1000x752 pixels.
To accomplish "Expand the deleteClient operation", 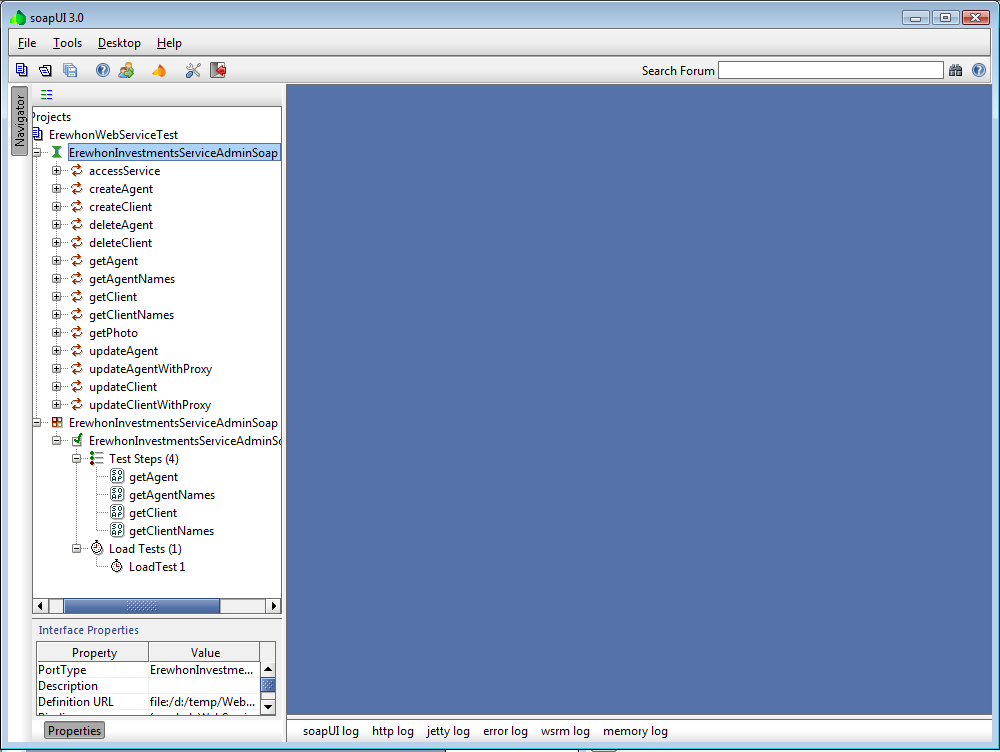I will [57, 243].
